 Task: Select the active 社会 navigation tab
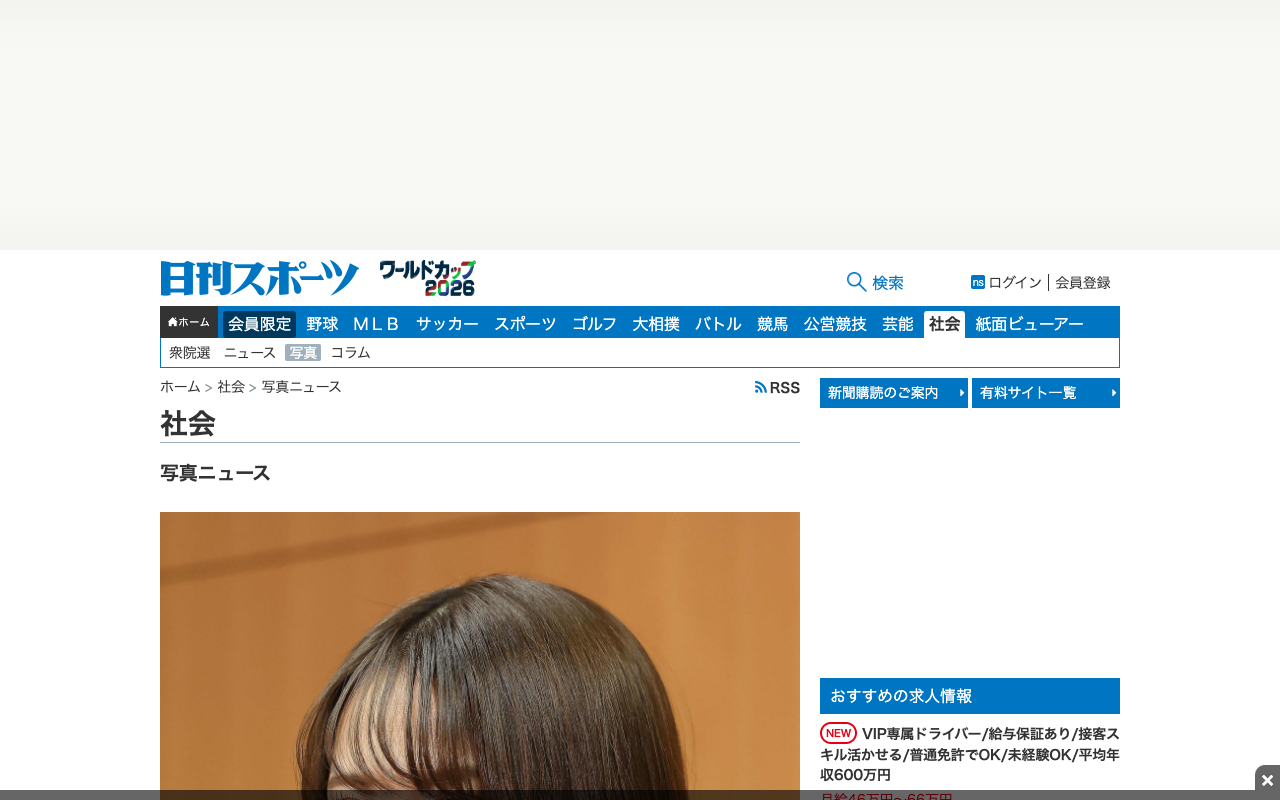[x=944, y=324]
